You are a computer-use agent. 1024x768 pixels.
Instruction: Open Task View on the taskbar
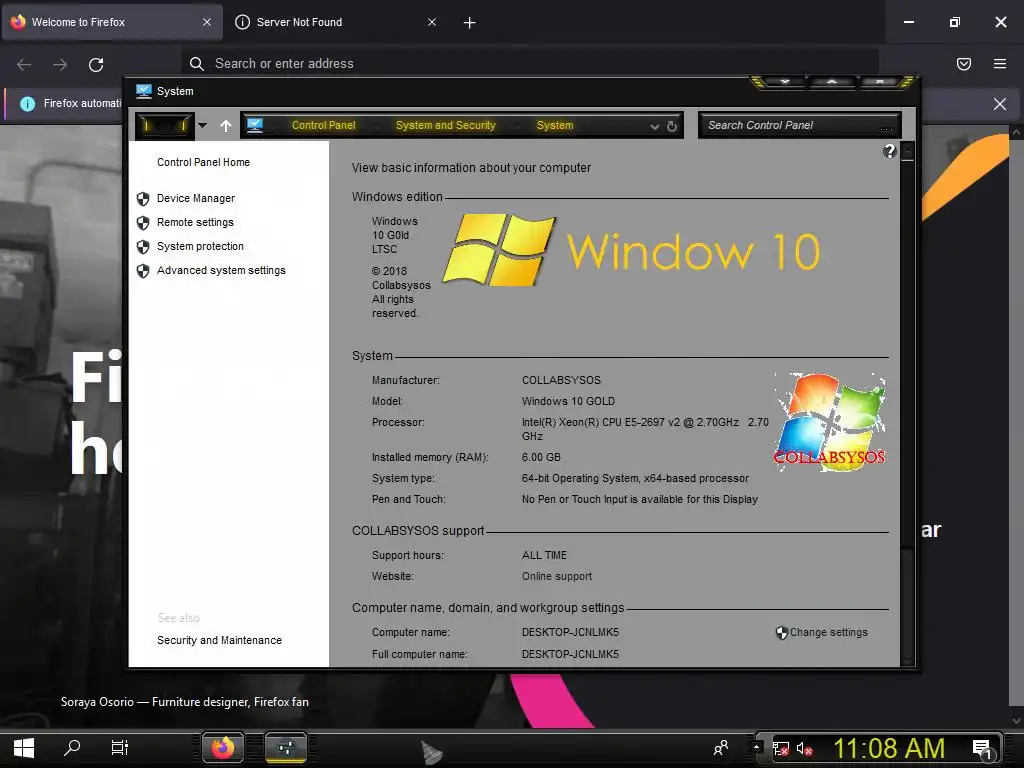pyautogui.click(x=120, y=748)
